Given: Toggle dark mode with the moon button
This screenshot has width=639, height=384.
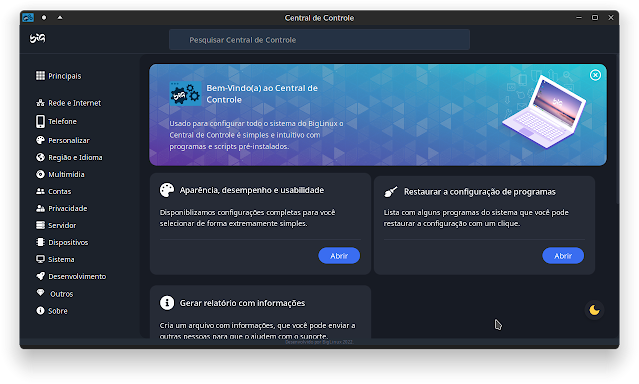Looking at the screenshot, I should pyautogui.click(x=595, y=310).
